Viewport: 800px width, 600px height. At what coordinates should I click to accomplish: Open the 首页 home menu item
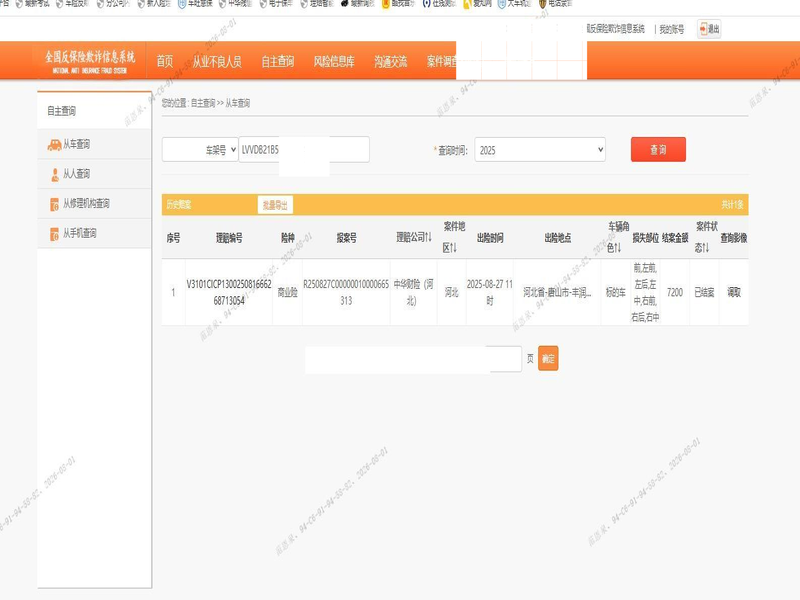(164, 61)
